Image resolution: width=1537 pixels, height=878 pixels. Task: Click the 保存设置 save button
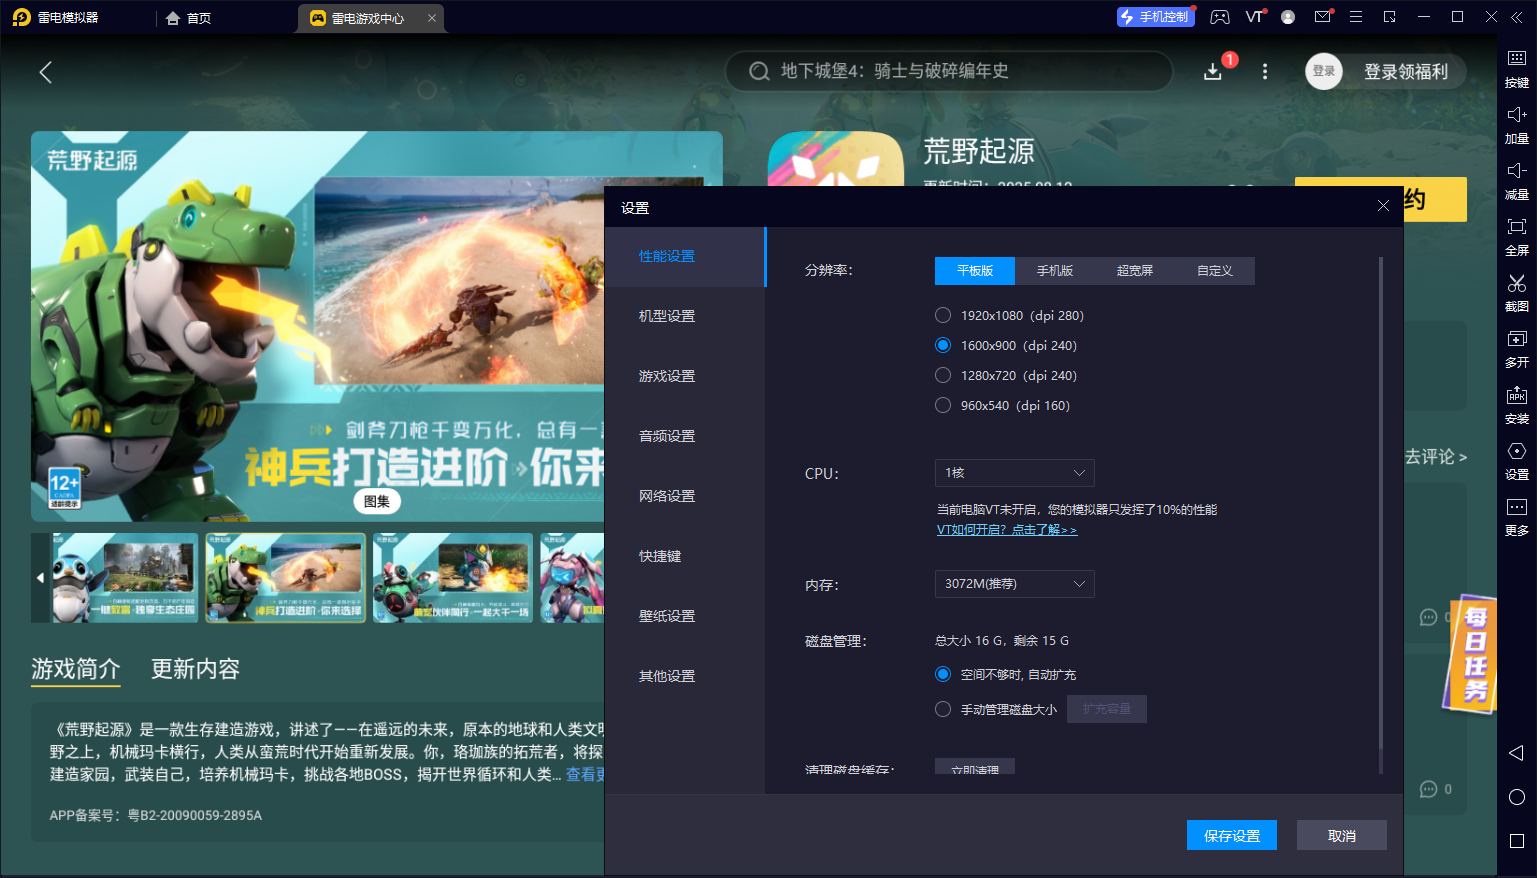pos(1231,836)
